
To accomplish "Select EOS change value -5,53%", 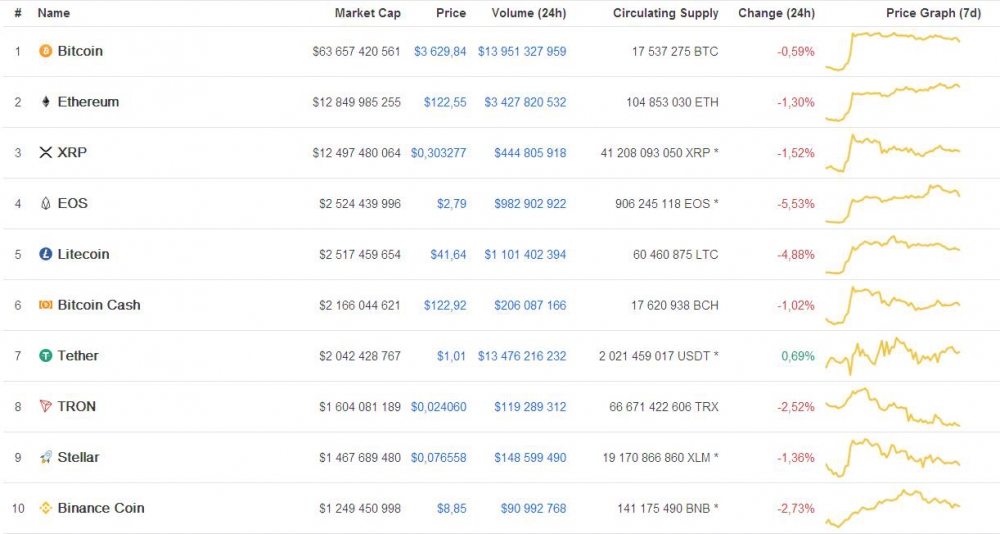I will coord(796,204).
